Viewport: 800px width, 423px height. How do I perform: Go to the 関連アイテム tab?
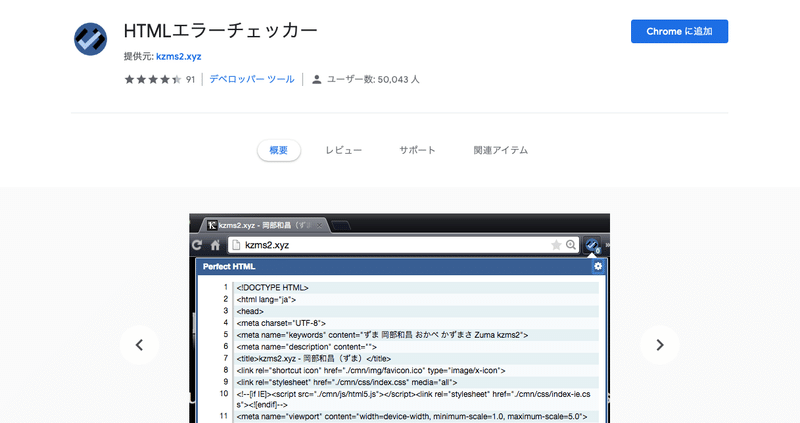pos(500,151)
